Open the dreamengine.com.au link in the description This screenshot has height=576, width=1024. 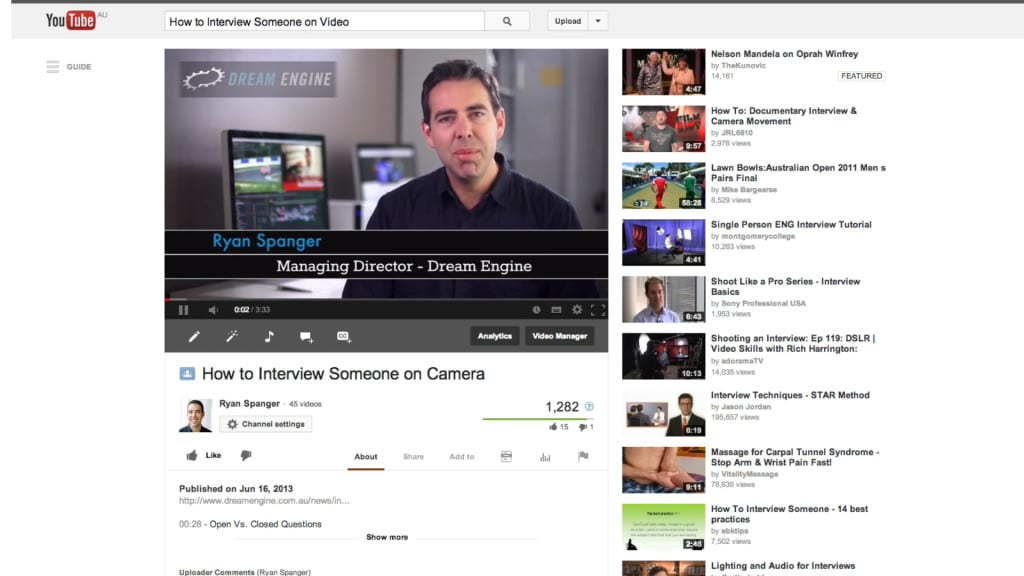264,501
